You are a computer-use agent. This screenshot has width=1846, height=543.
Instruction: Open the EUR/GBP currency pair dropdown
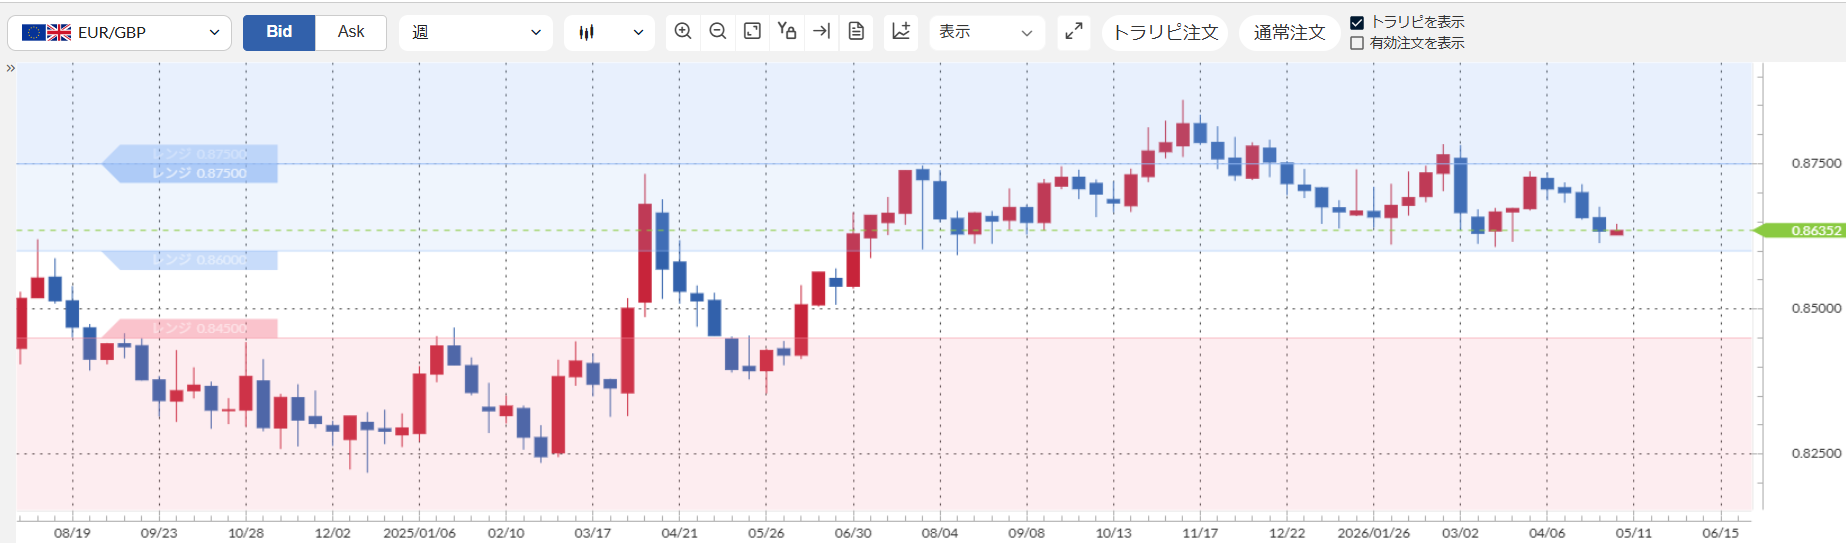tap(119, 32)
